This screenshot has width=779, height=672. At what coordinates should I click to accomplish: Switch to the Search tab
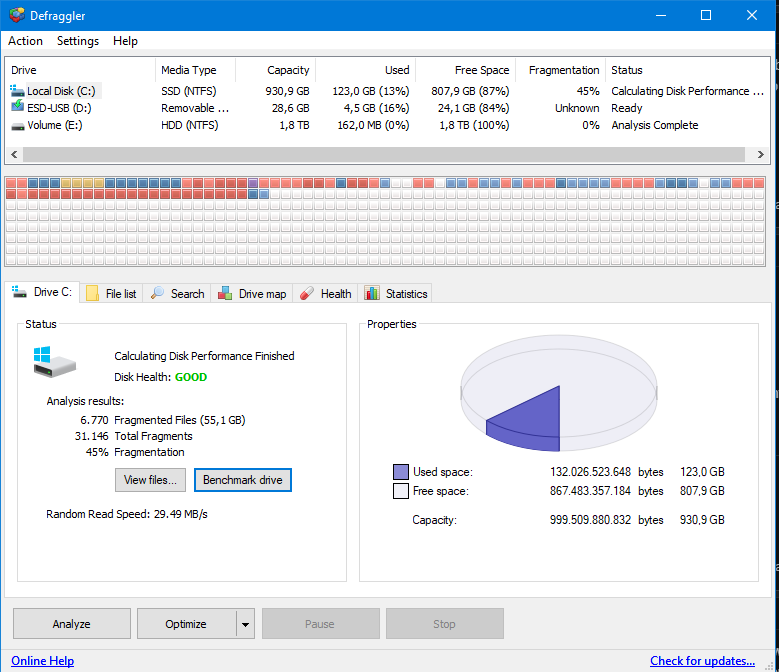pyautogui.click(x=177, y=294)
